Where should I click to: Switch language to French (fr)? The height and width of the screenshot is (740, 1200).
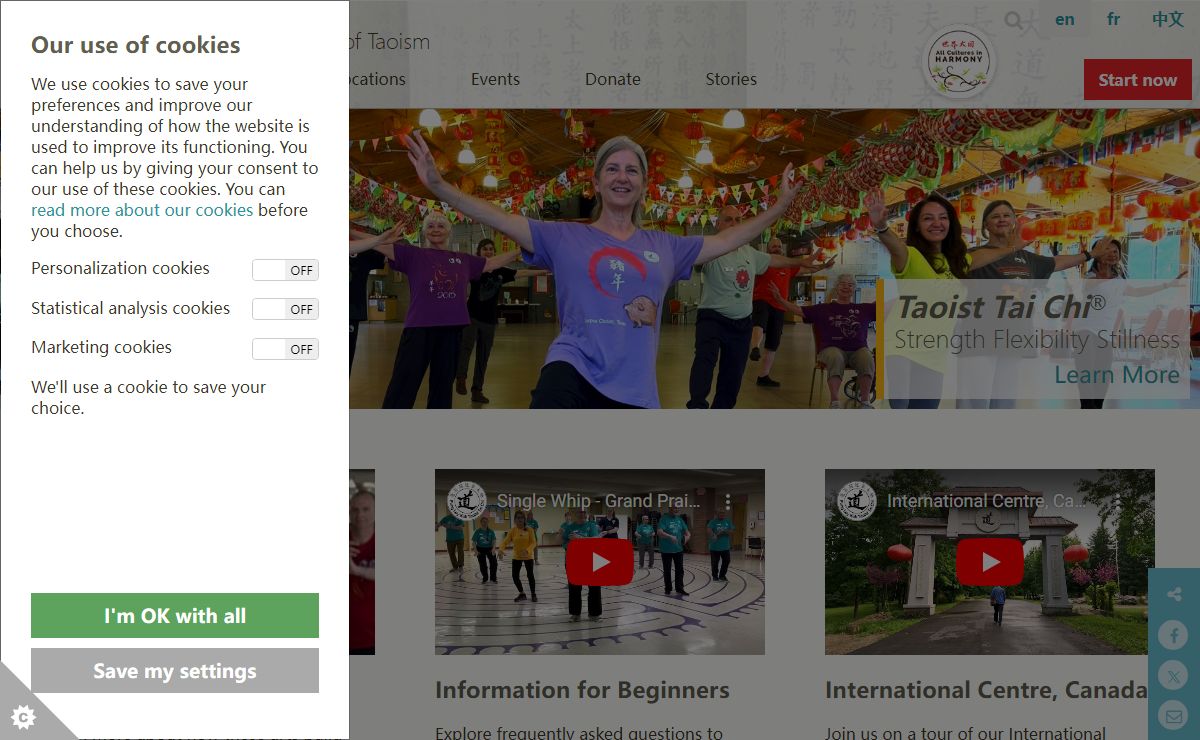click(x=1114, y=20)
